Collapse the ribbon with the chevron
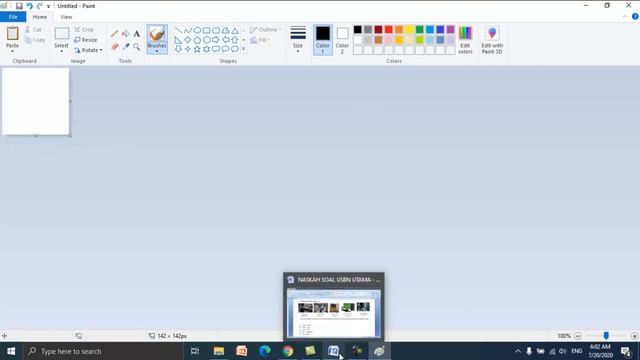This screenshot has width=640, height=360. (625, 17)
